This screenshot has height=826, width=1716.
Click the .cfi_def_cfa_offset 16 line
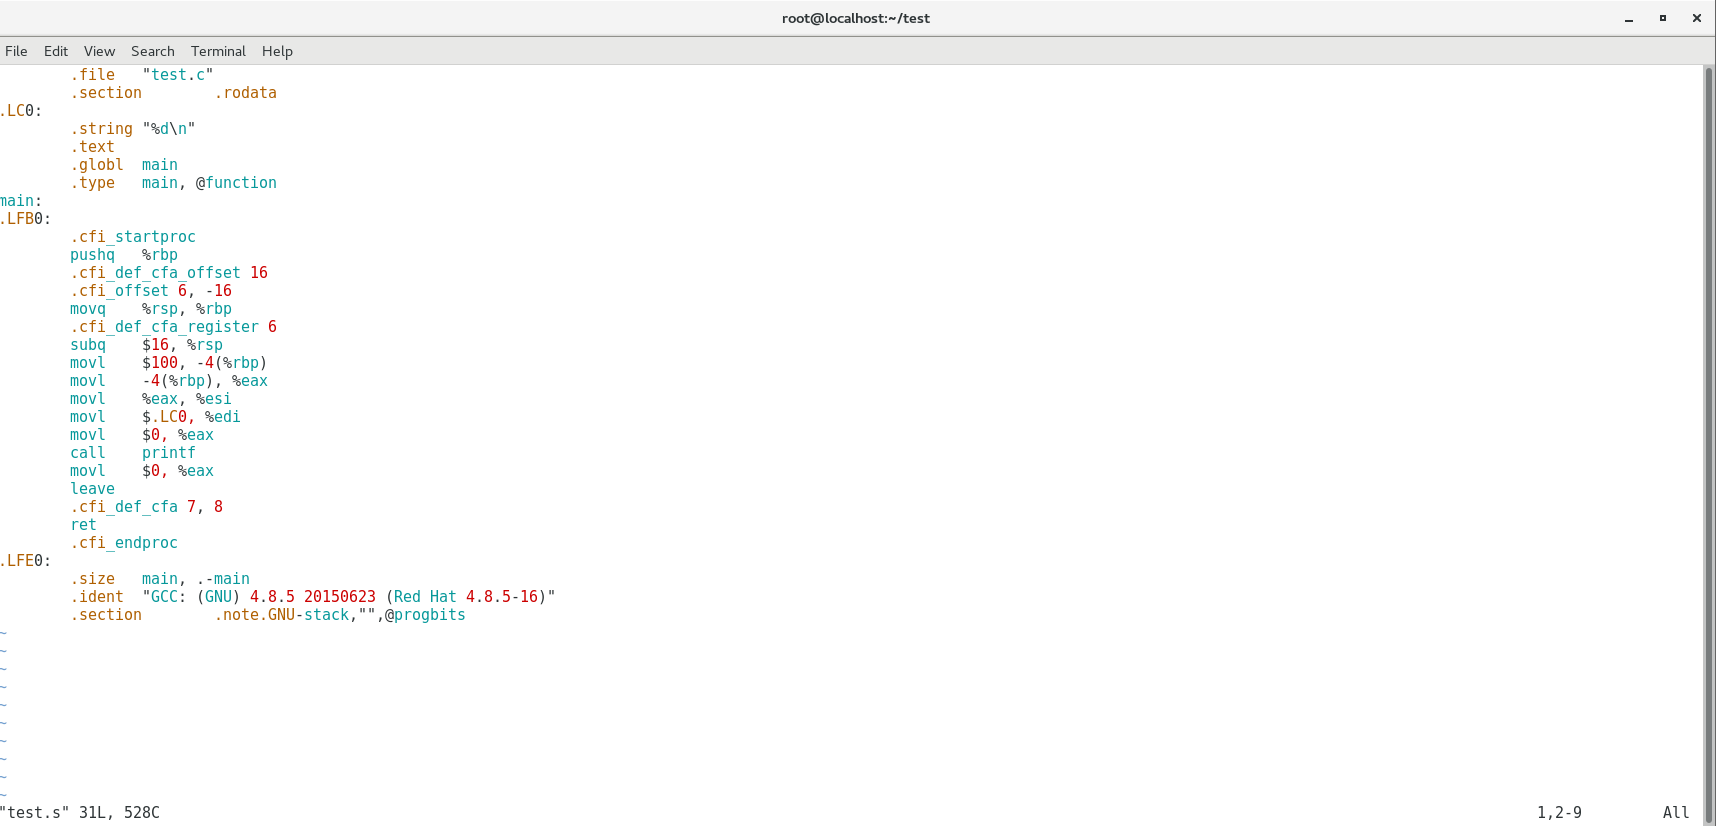click(169, 273)
